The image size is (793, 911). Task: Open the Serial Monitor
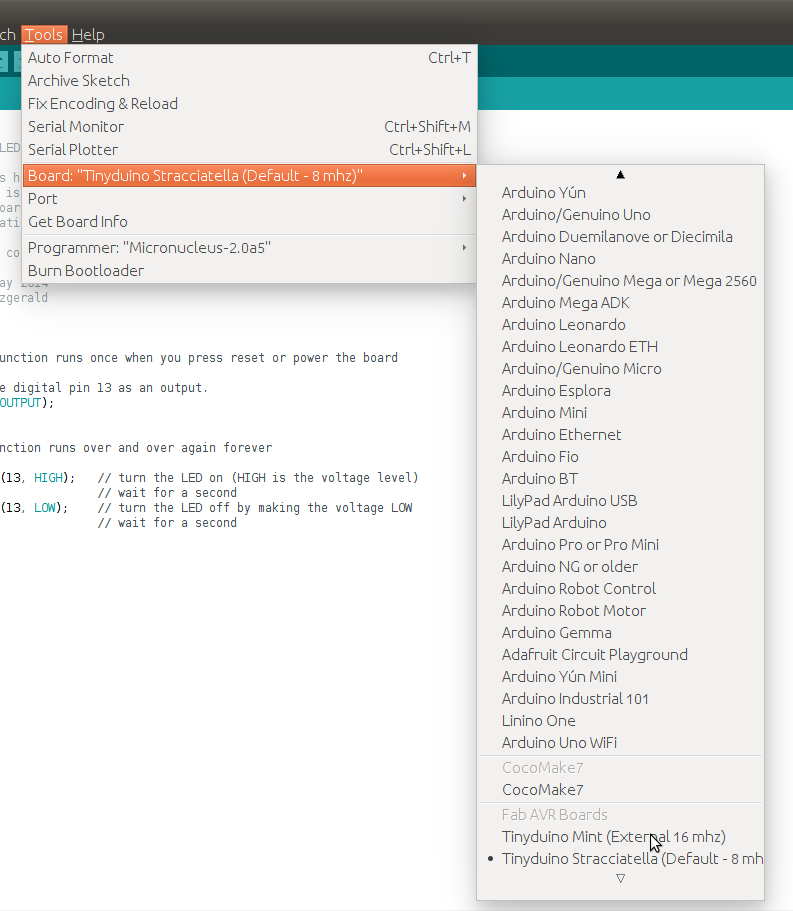point(250,127)
